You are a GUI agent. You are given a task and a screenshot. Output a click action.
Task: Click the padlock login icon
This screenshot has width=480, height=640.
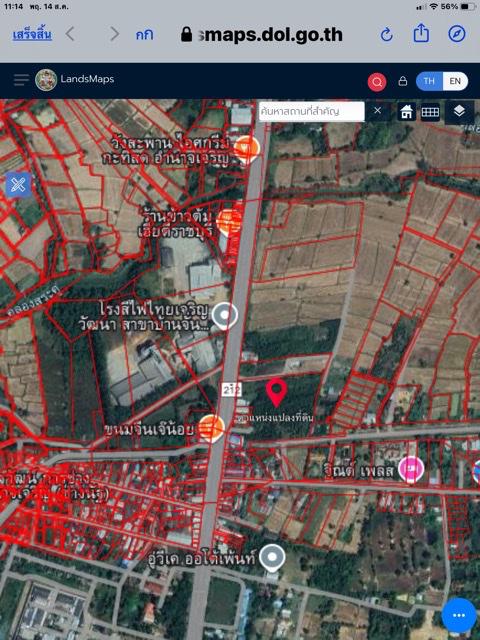402,81
